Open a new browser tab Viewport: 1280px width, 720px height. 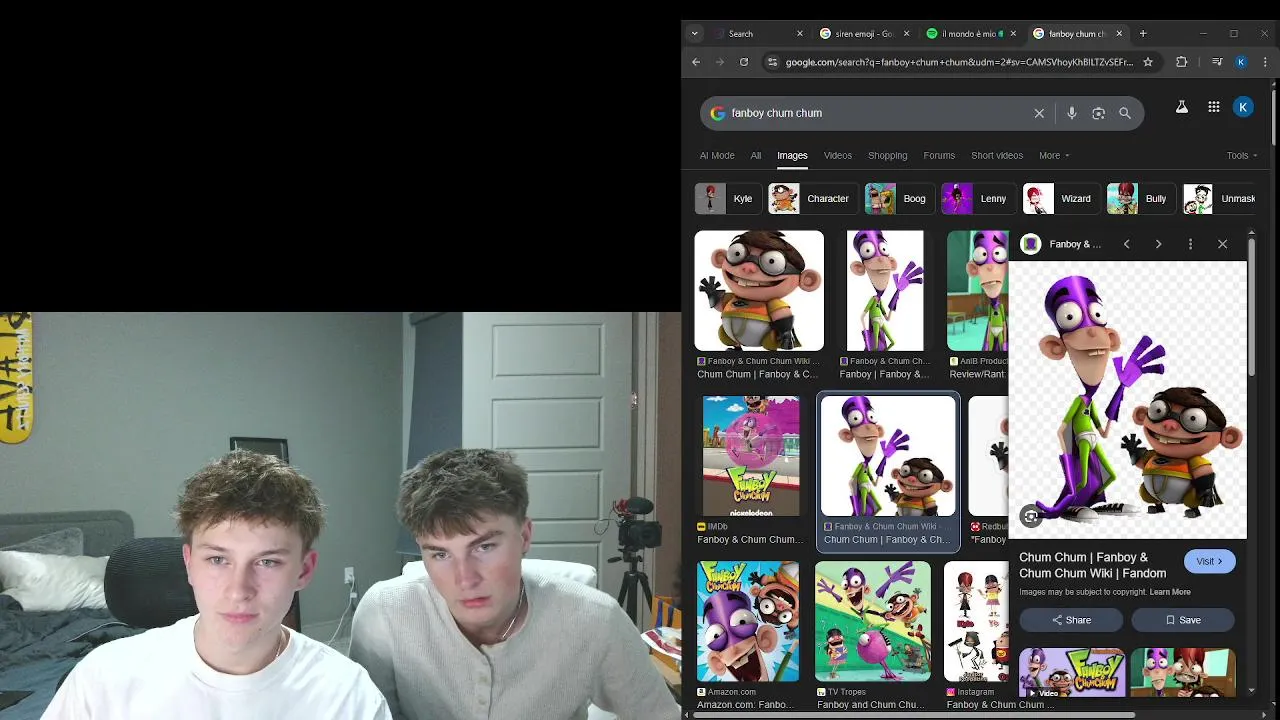click(x=1143, y=34)
